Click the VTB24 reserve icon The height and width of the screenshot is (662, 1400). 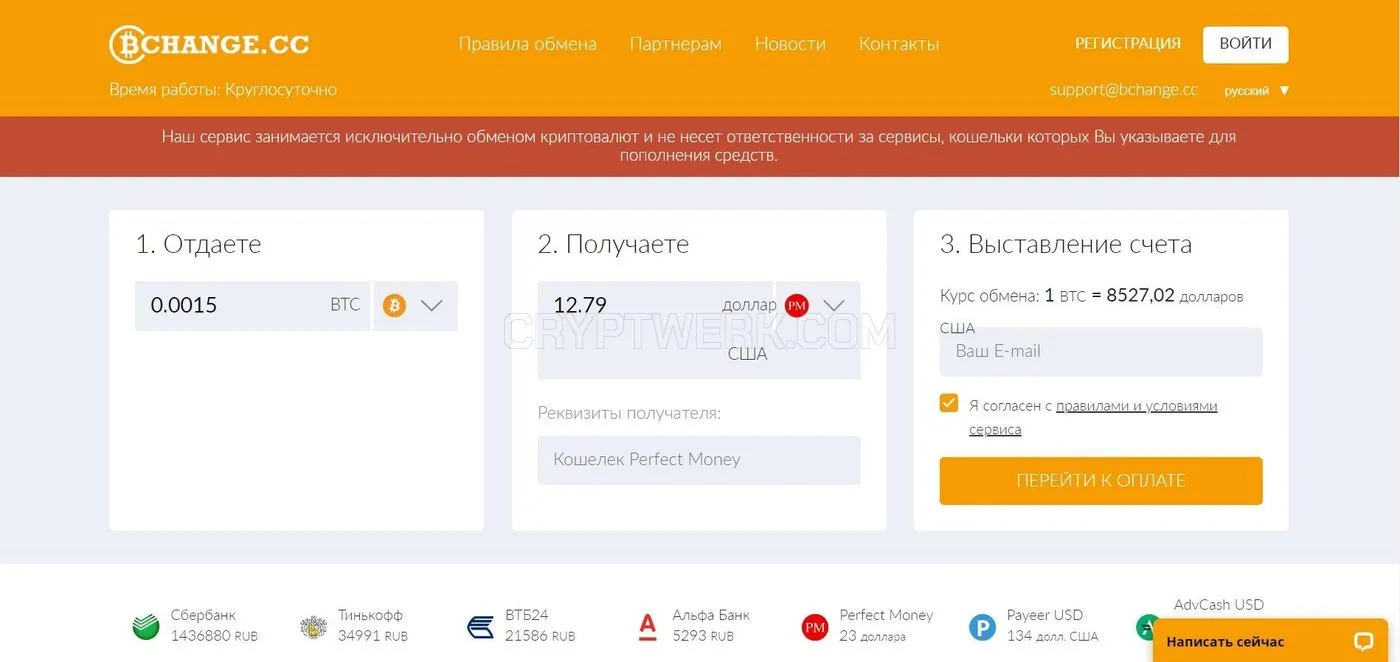coord(480,627)
